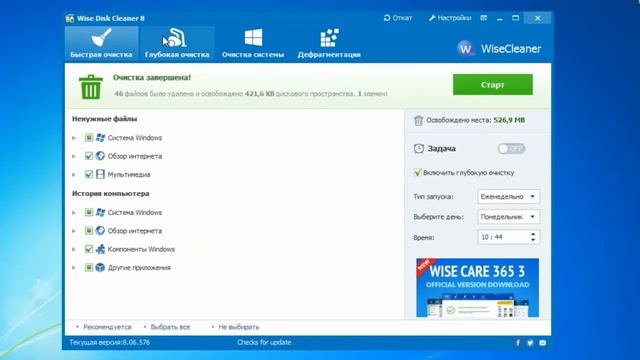Toggle Система Windows checkbox in Ненужные файлы
640x360 pixels.
point(89,138)
